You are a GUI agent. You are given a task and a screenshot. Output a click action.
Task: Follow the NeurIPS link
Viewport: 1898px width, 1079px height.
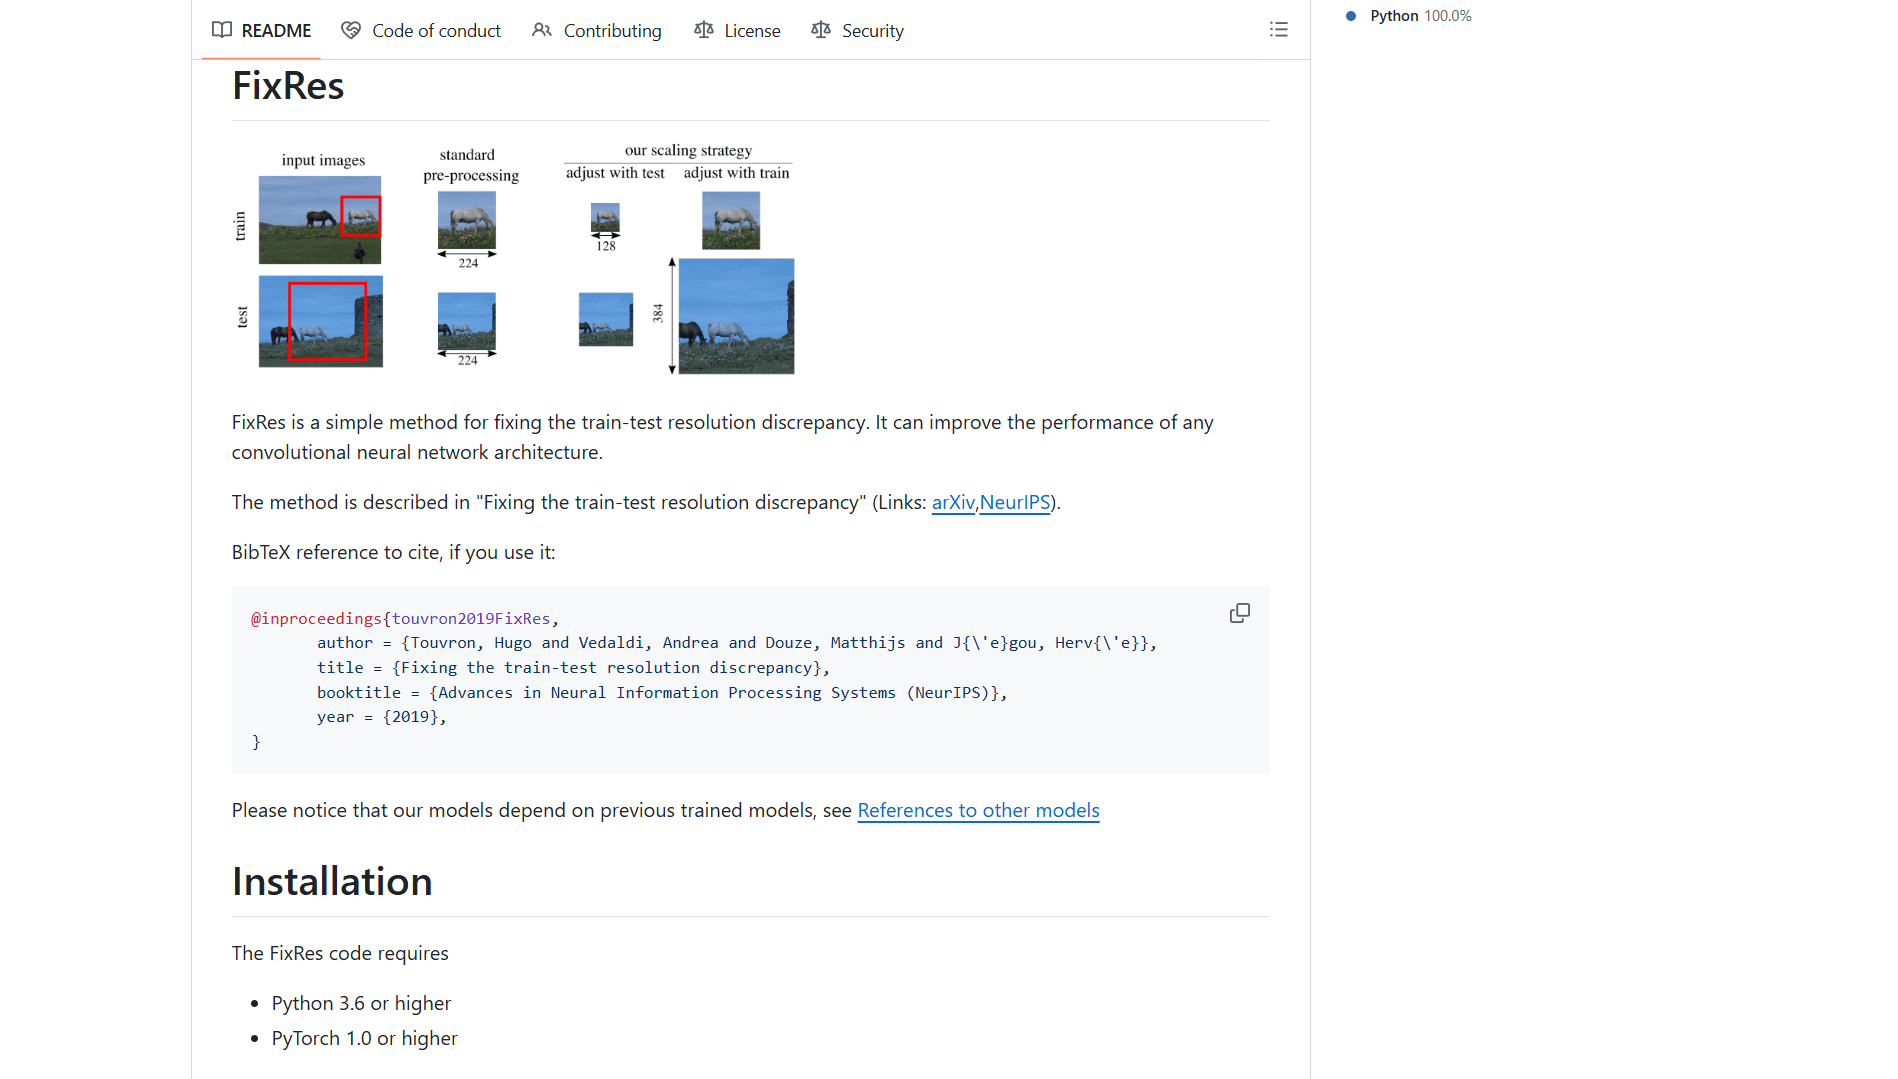tap(1014, 502)
